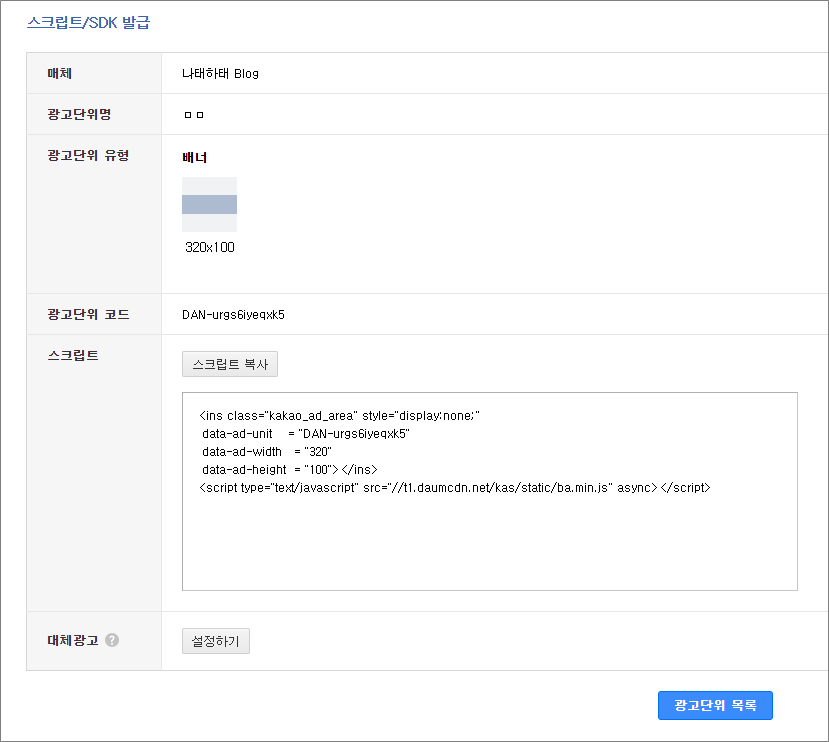Click the 스크립트/SDK 발급 heading
This screenshot has width=829, height=742.
tap(88, 22)
